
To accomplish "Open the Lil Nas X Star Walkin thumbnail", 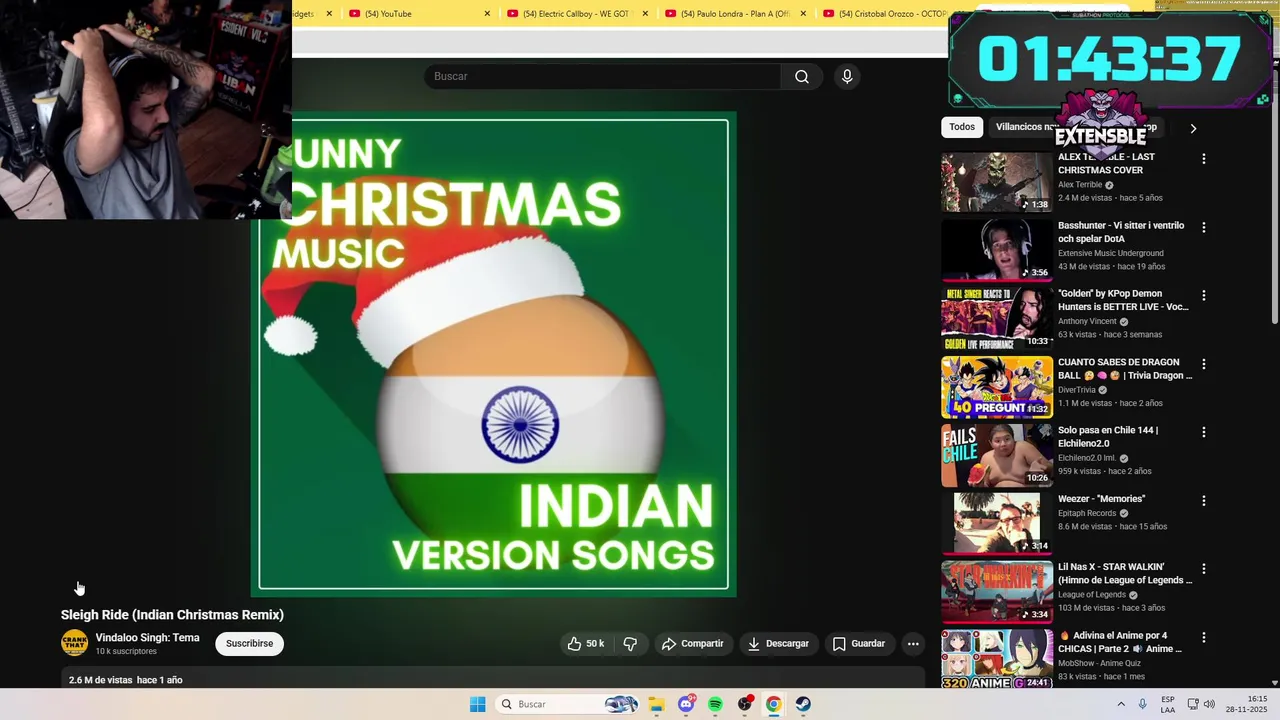I will pyautogui.click(x=997, y=592).
